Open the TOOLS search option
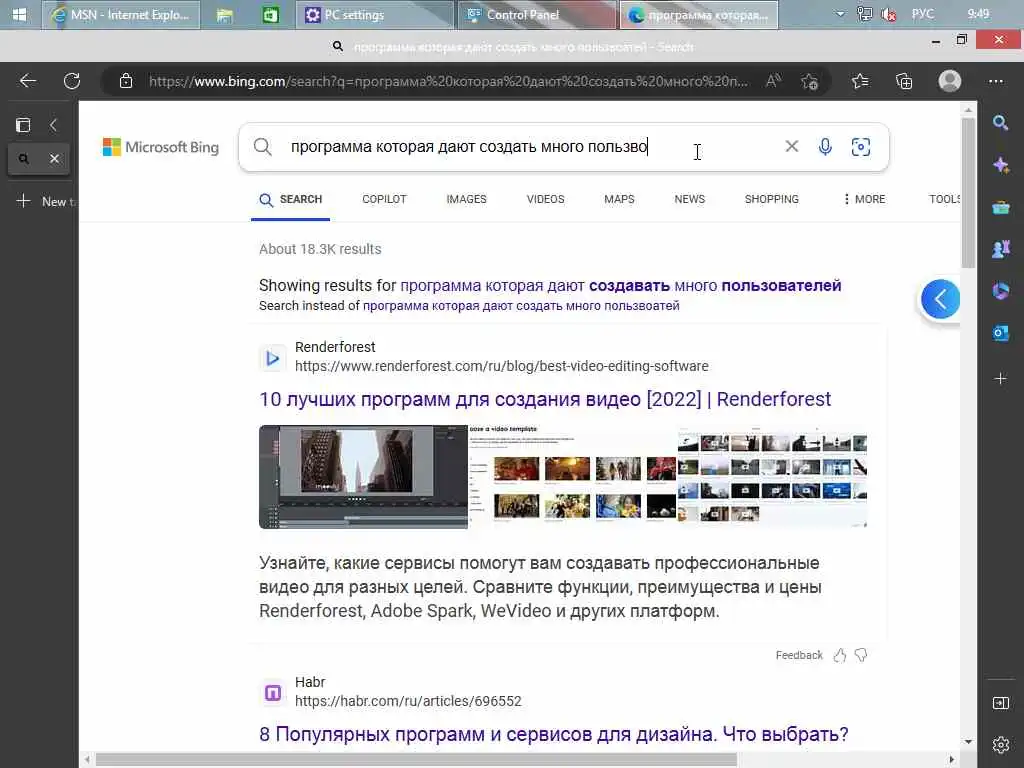 [944, 199]
